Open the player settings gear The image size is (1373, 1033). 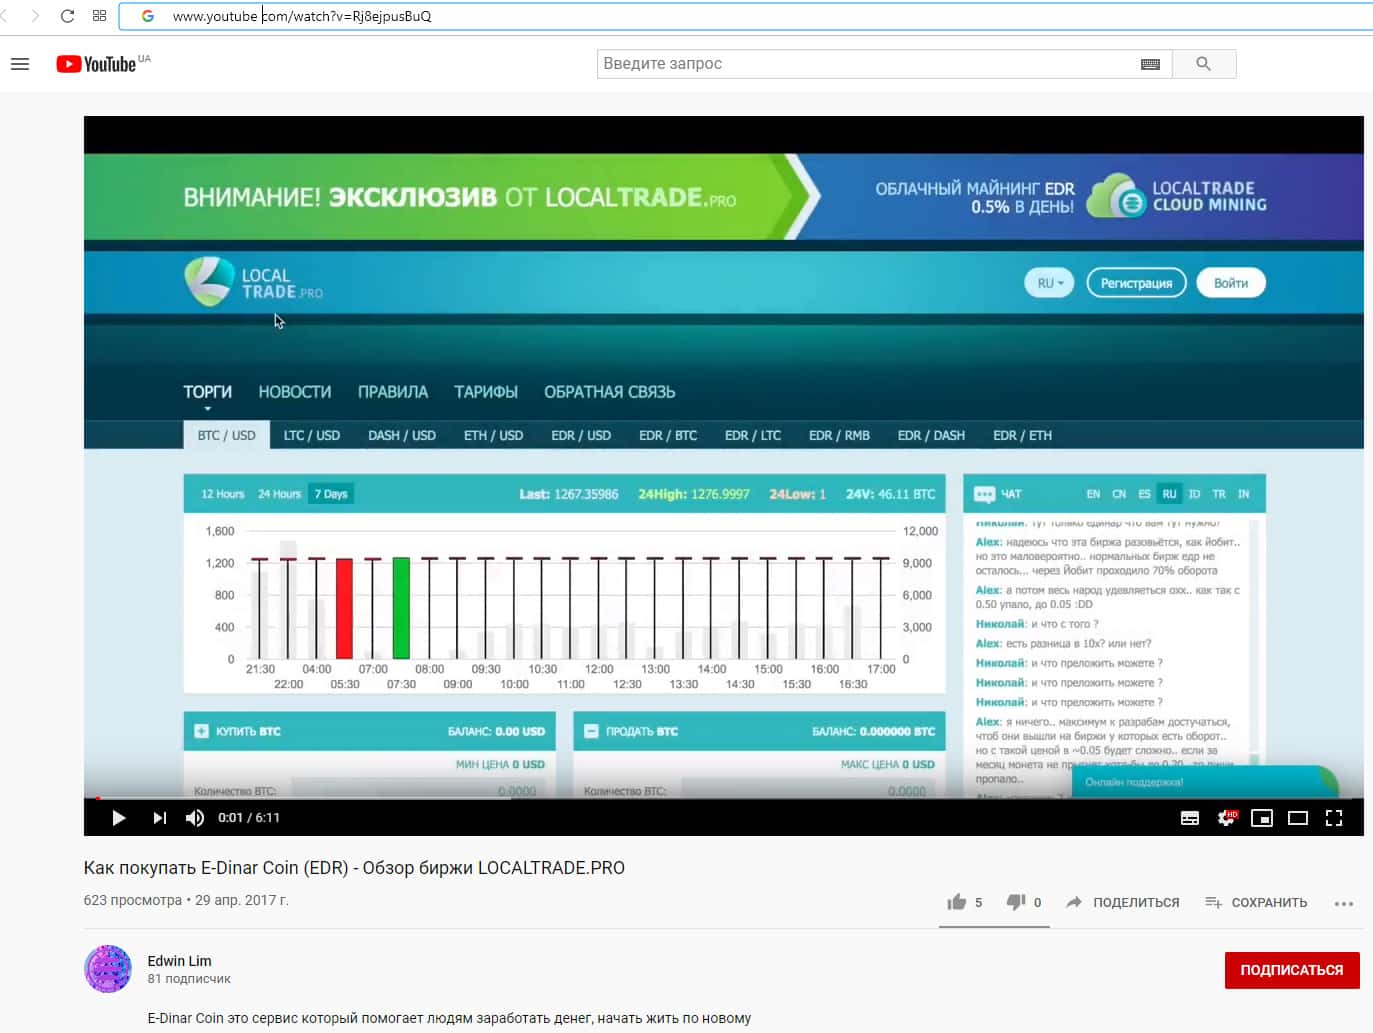(1226, 818)
